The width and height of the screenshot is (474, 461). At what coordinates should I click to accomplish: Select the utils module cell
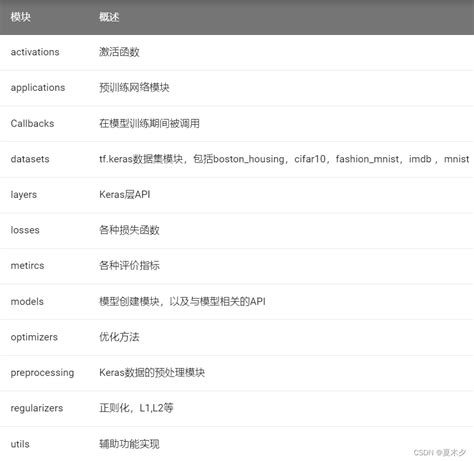click(20, 444)
